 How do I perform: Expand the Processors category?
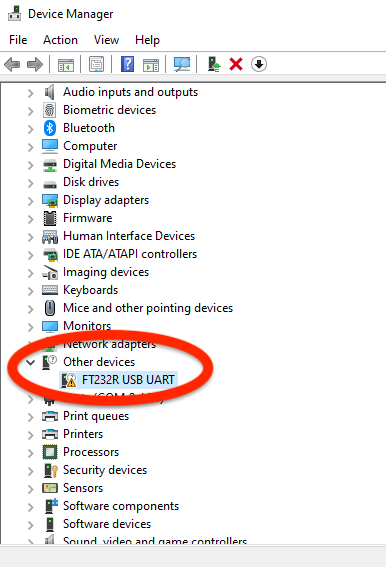point(31,453)
